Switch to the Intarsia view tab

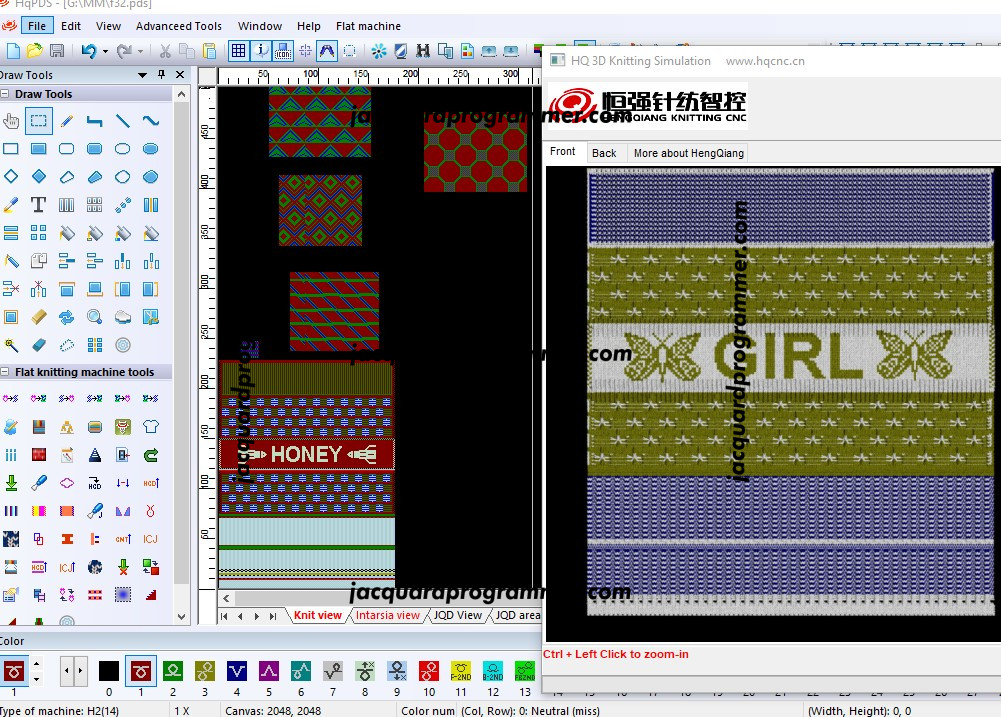[x=388, y=615]
